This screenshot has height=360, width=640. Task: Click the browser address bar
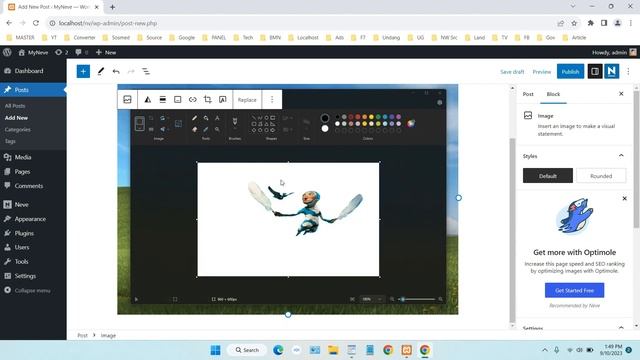point(302,23)
